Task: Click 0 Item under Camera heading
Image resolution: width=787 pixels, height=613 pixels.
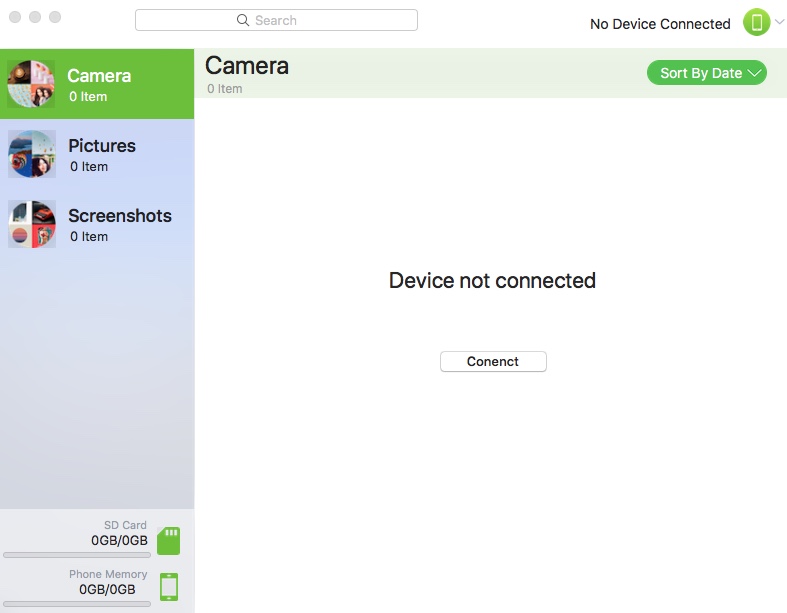Action: click(224, 89)
